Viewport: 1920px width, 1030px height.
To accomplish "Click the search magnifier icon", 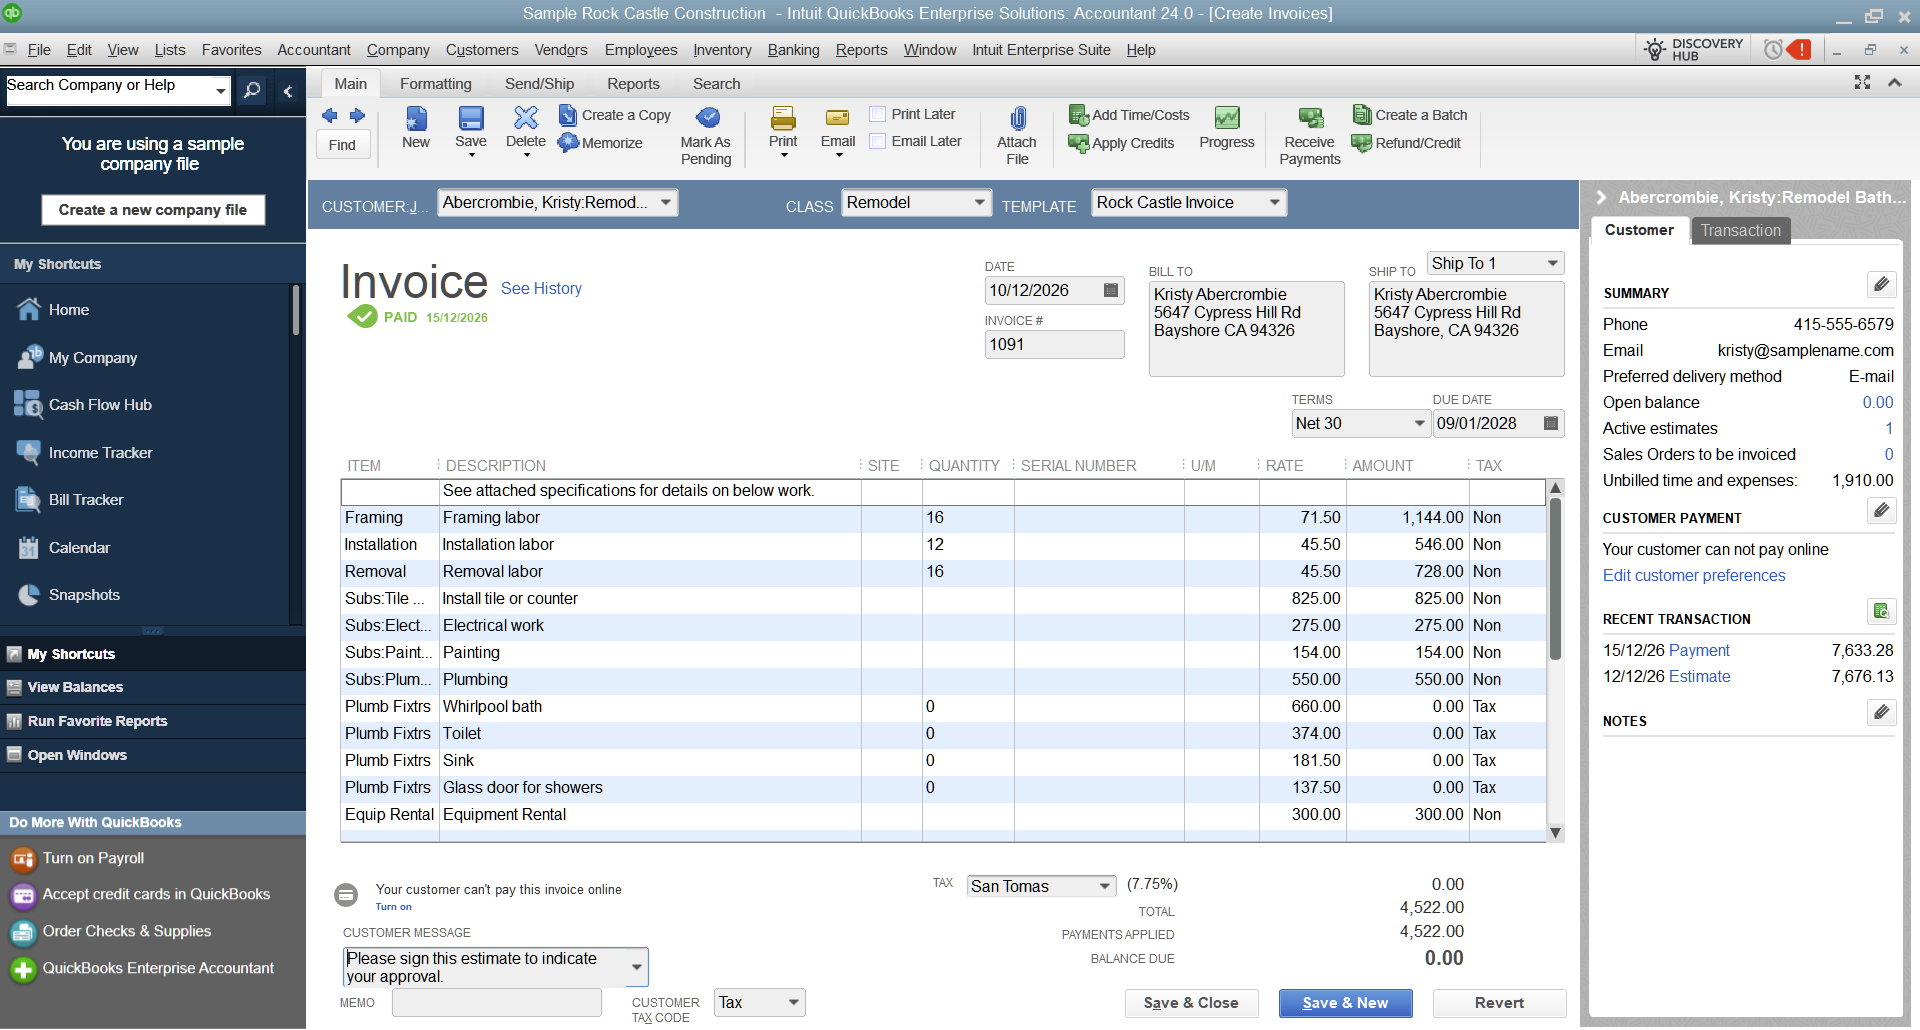I will point(252,91).
